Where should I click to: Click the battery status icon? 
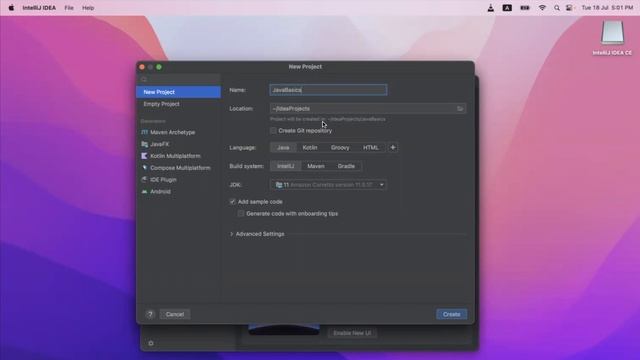[525, 8]
